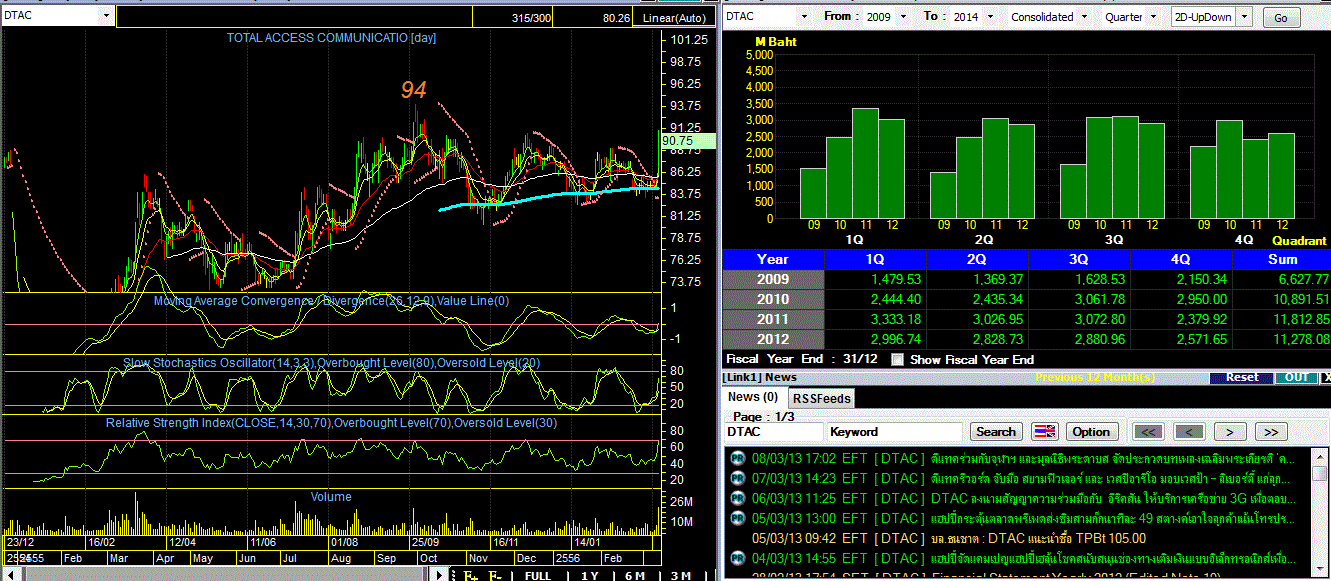Open the financials panel's DTAC symbol dropdown
The height and width of the screenshot is (581, 1331).
[x=802, y=17]
